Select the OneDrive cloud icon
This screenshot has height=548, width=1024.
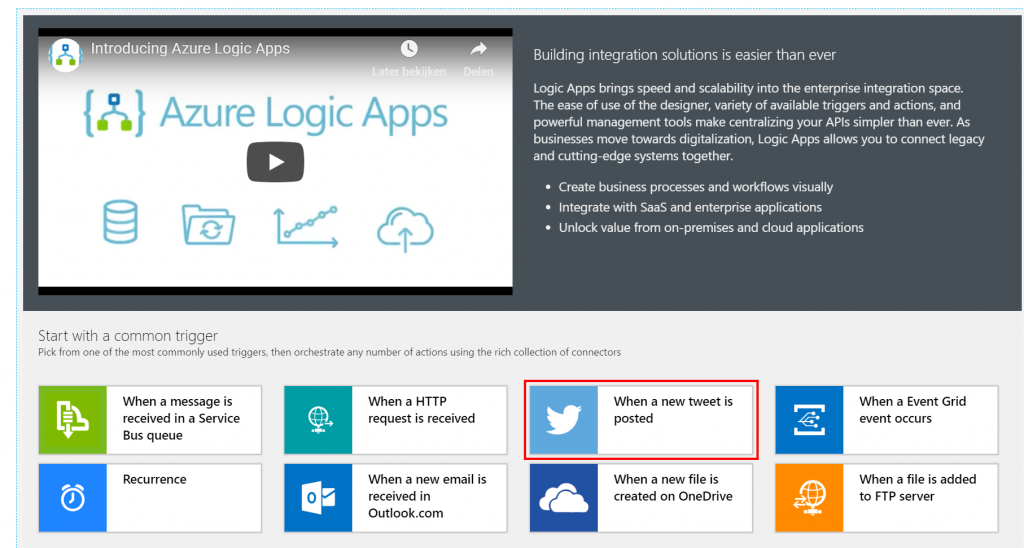coord(564,498)
